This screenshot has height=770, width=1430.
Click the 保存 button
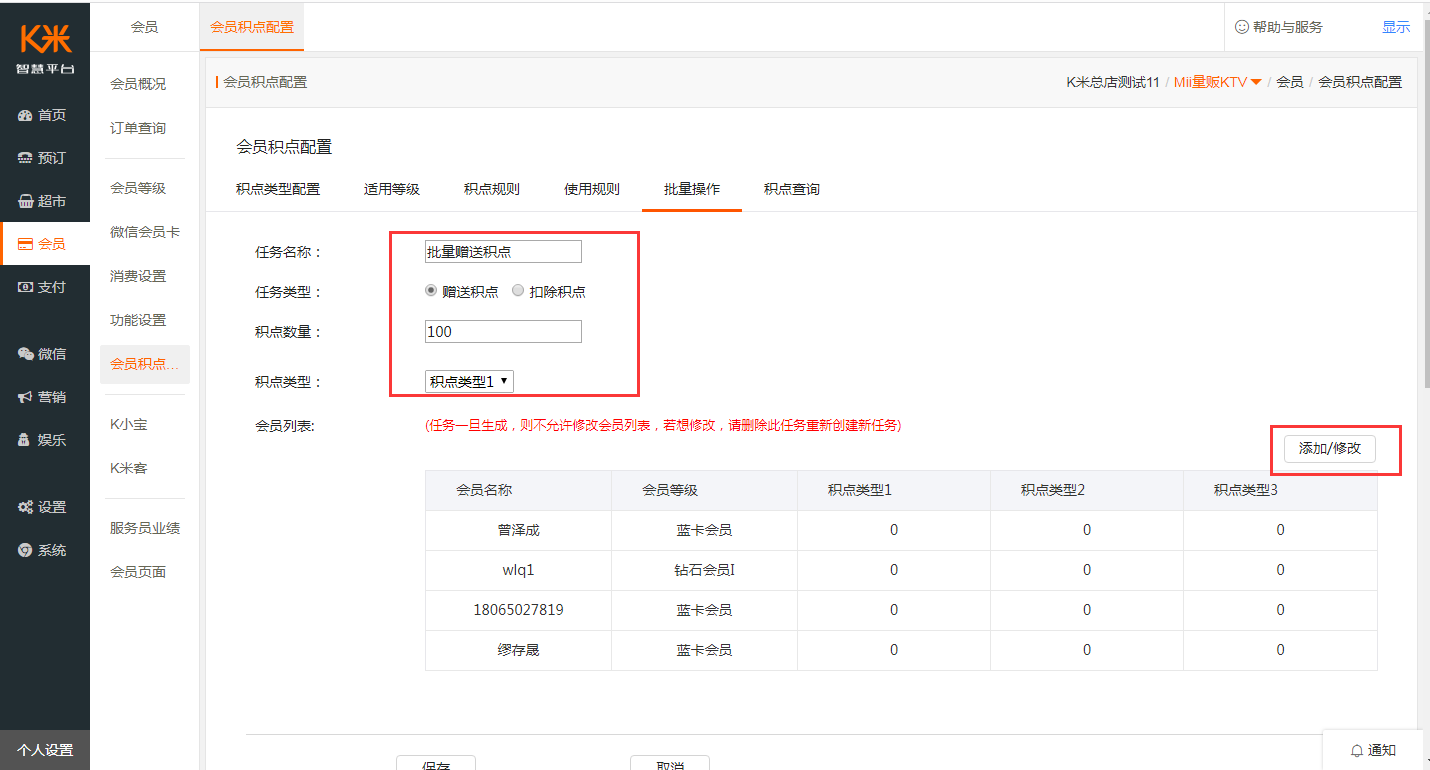[436, 764]
